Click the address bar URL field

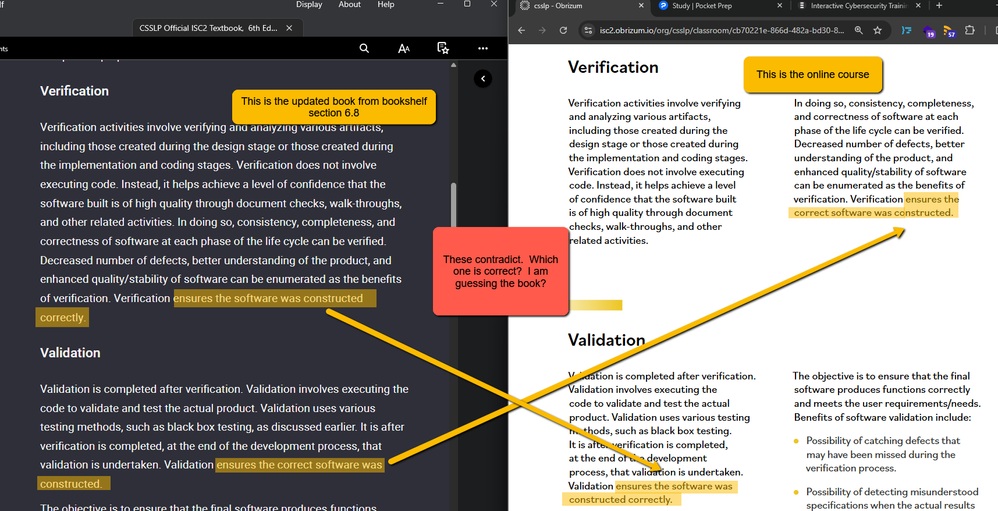(x=720, y=31)
